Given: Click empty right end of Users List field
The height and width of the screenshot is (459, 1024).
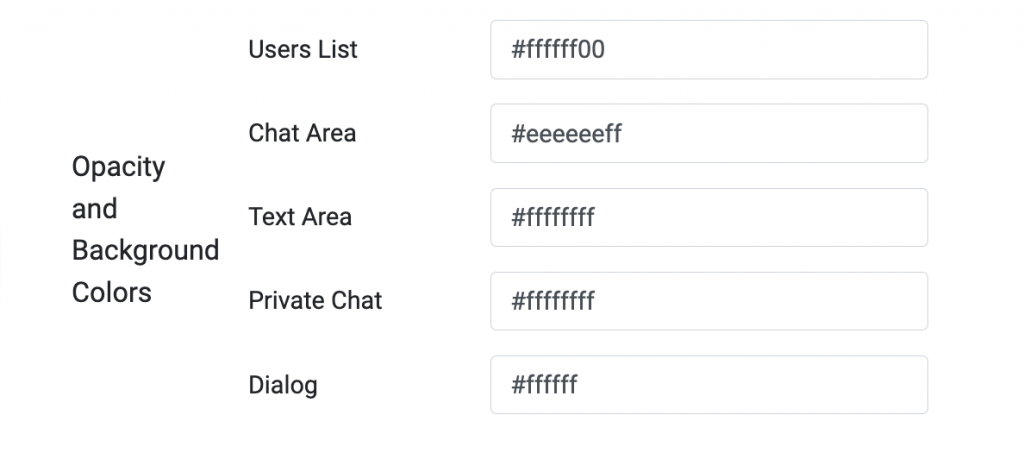Looking at the screenshot, I should point(880,50).
